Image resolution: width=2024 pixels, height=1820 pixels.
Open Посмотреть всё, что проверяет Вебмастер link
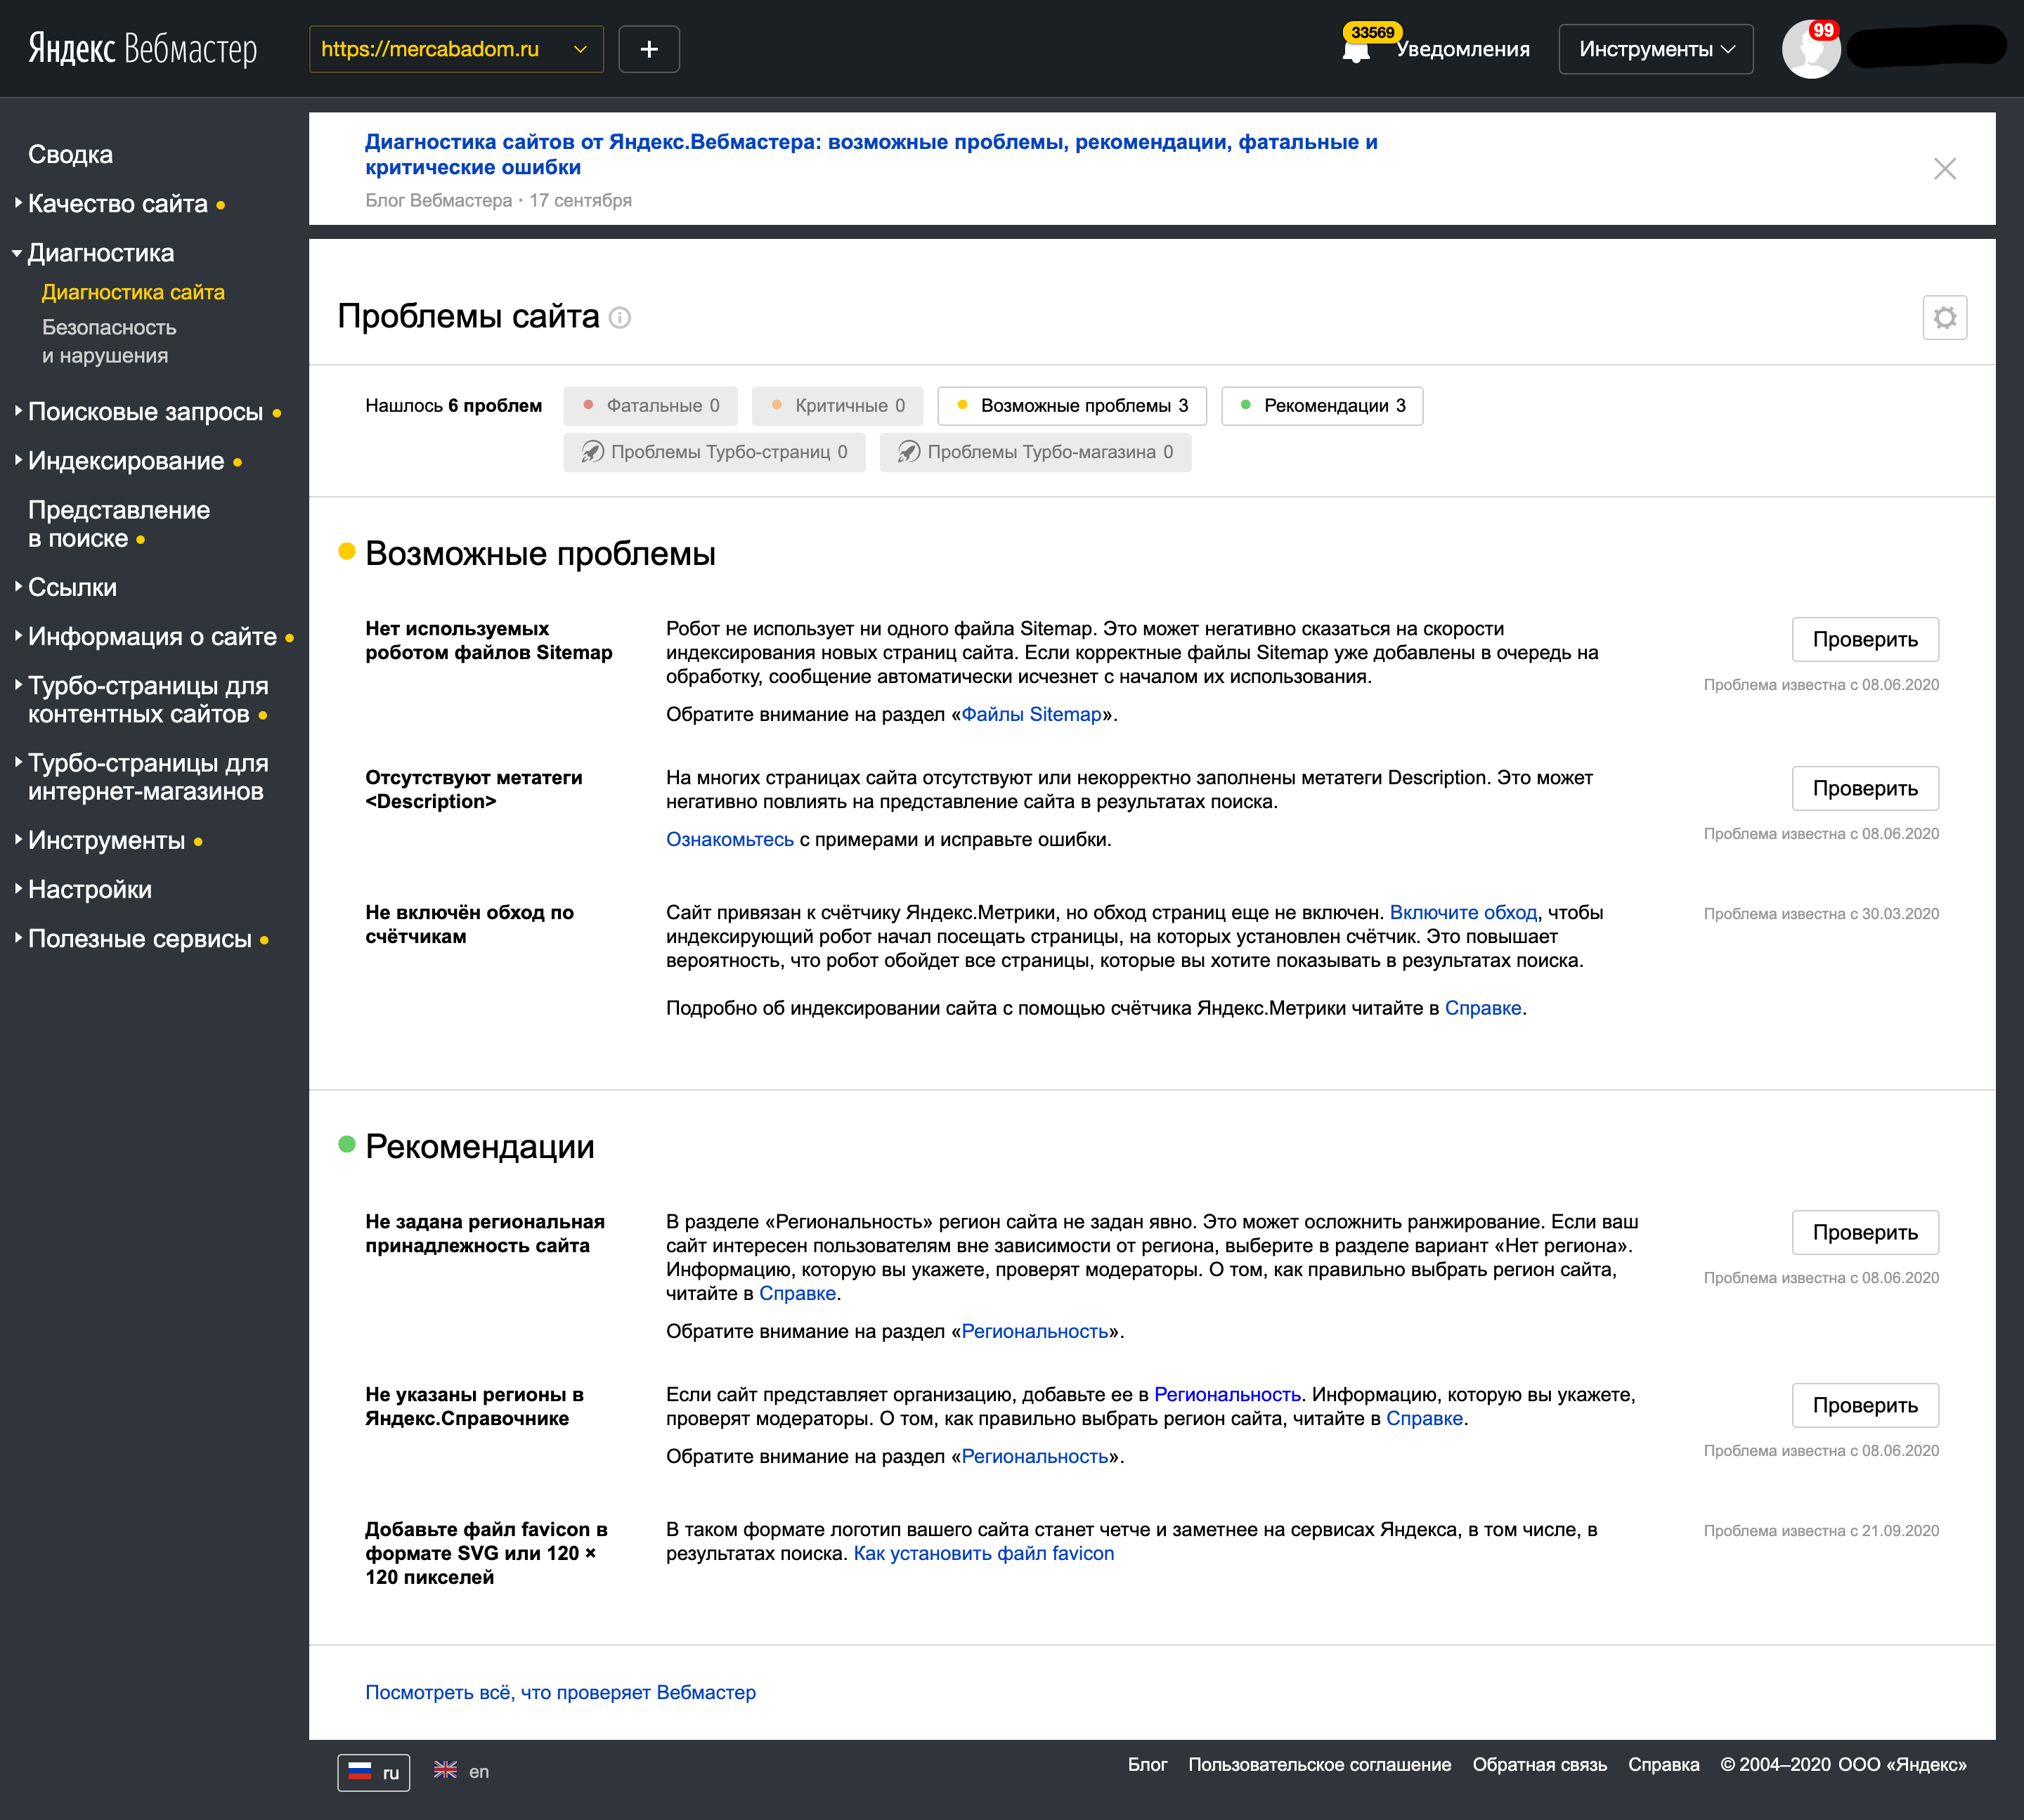[x=560, y=1693]
